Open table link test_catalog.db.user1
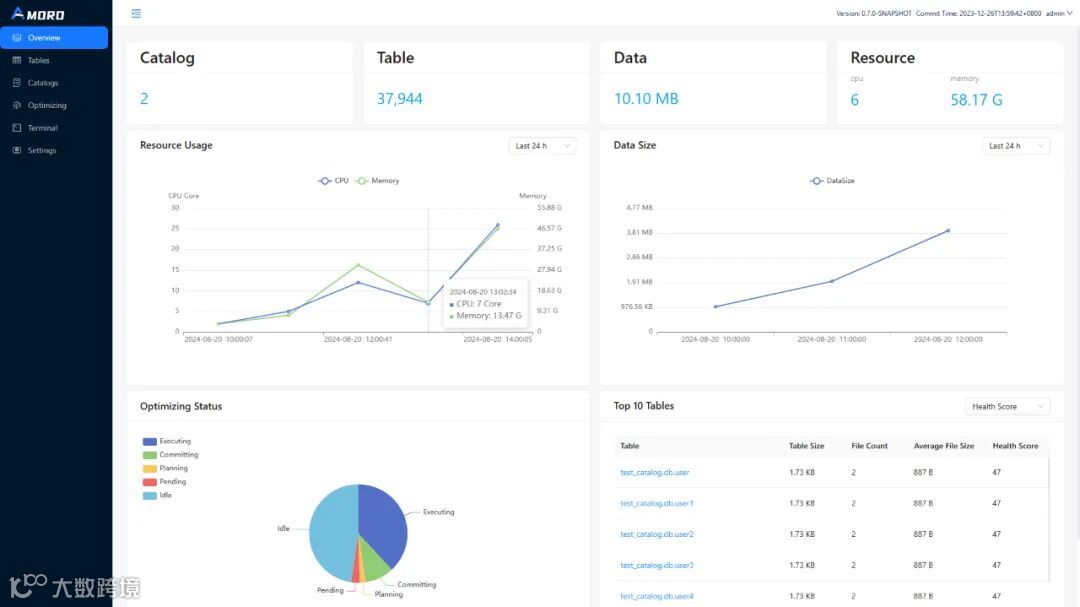1080x607 pixels. pyautogui.click(x=656, y=504)
